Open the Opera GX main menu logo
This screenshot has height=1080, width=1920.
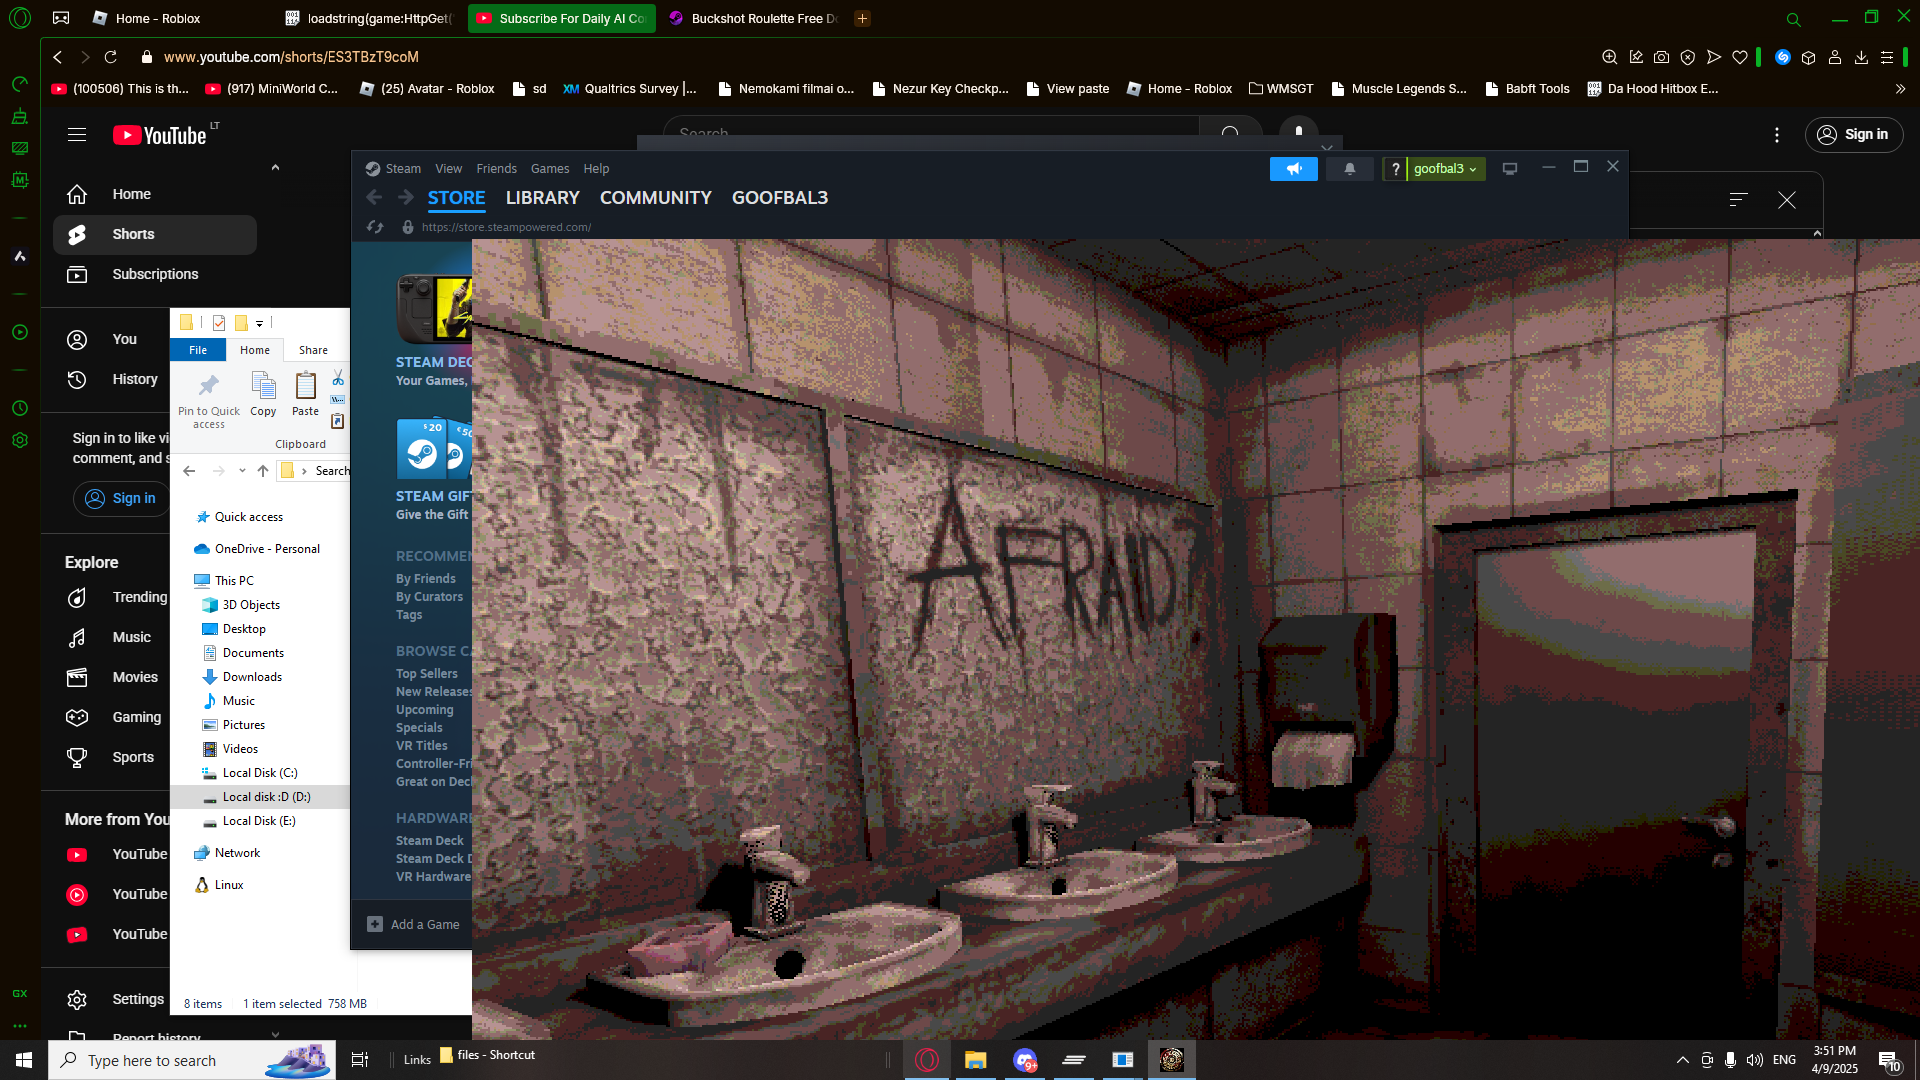click(20, 18)
